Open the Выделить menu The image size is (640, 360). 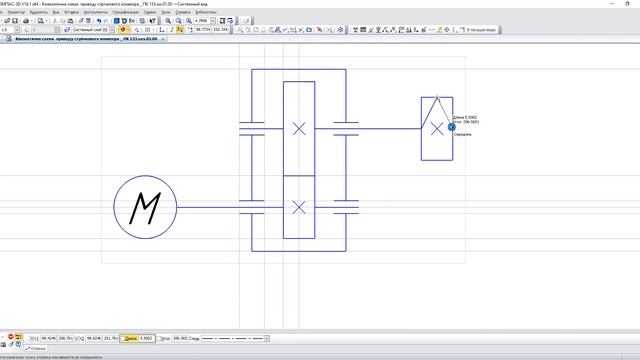pos(39,12)
